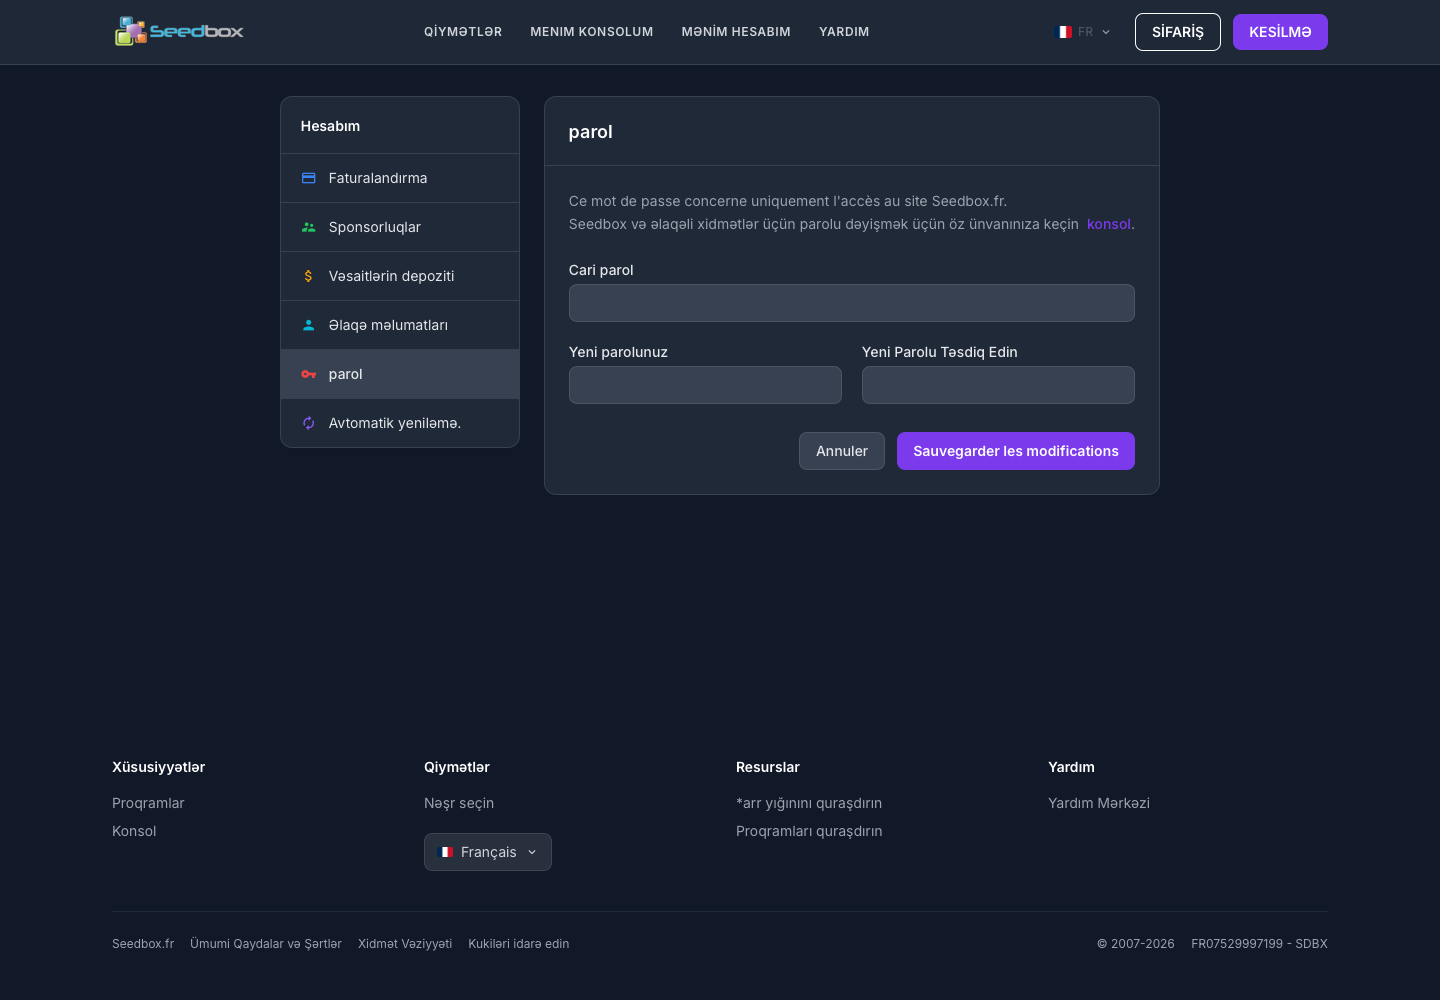1440x1000 pixels.
Task: Open Konsol link in footer
Action: pos(134,831)
